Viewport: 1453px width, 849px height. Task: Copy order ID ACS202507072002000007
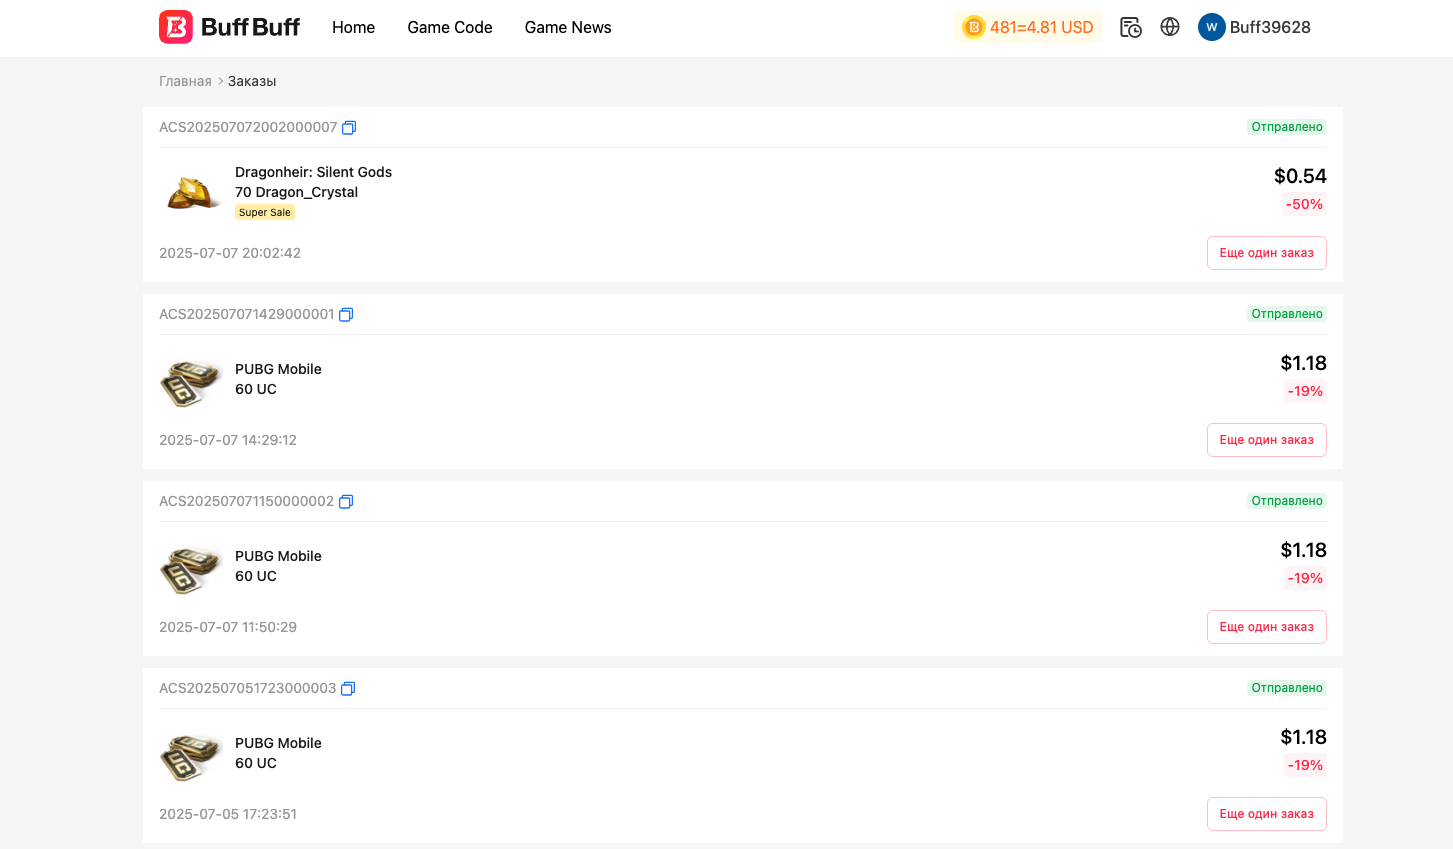pos(349,128)
